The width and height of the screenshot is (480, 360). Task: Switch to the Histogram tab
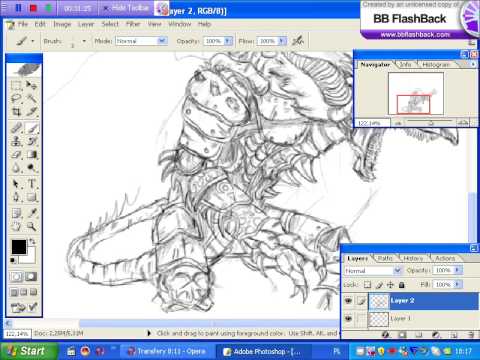click(436, 65)
